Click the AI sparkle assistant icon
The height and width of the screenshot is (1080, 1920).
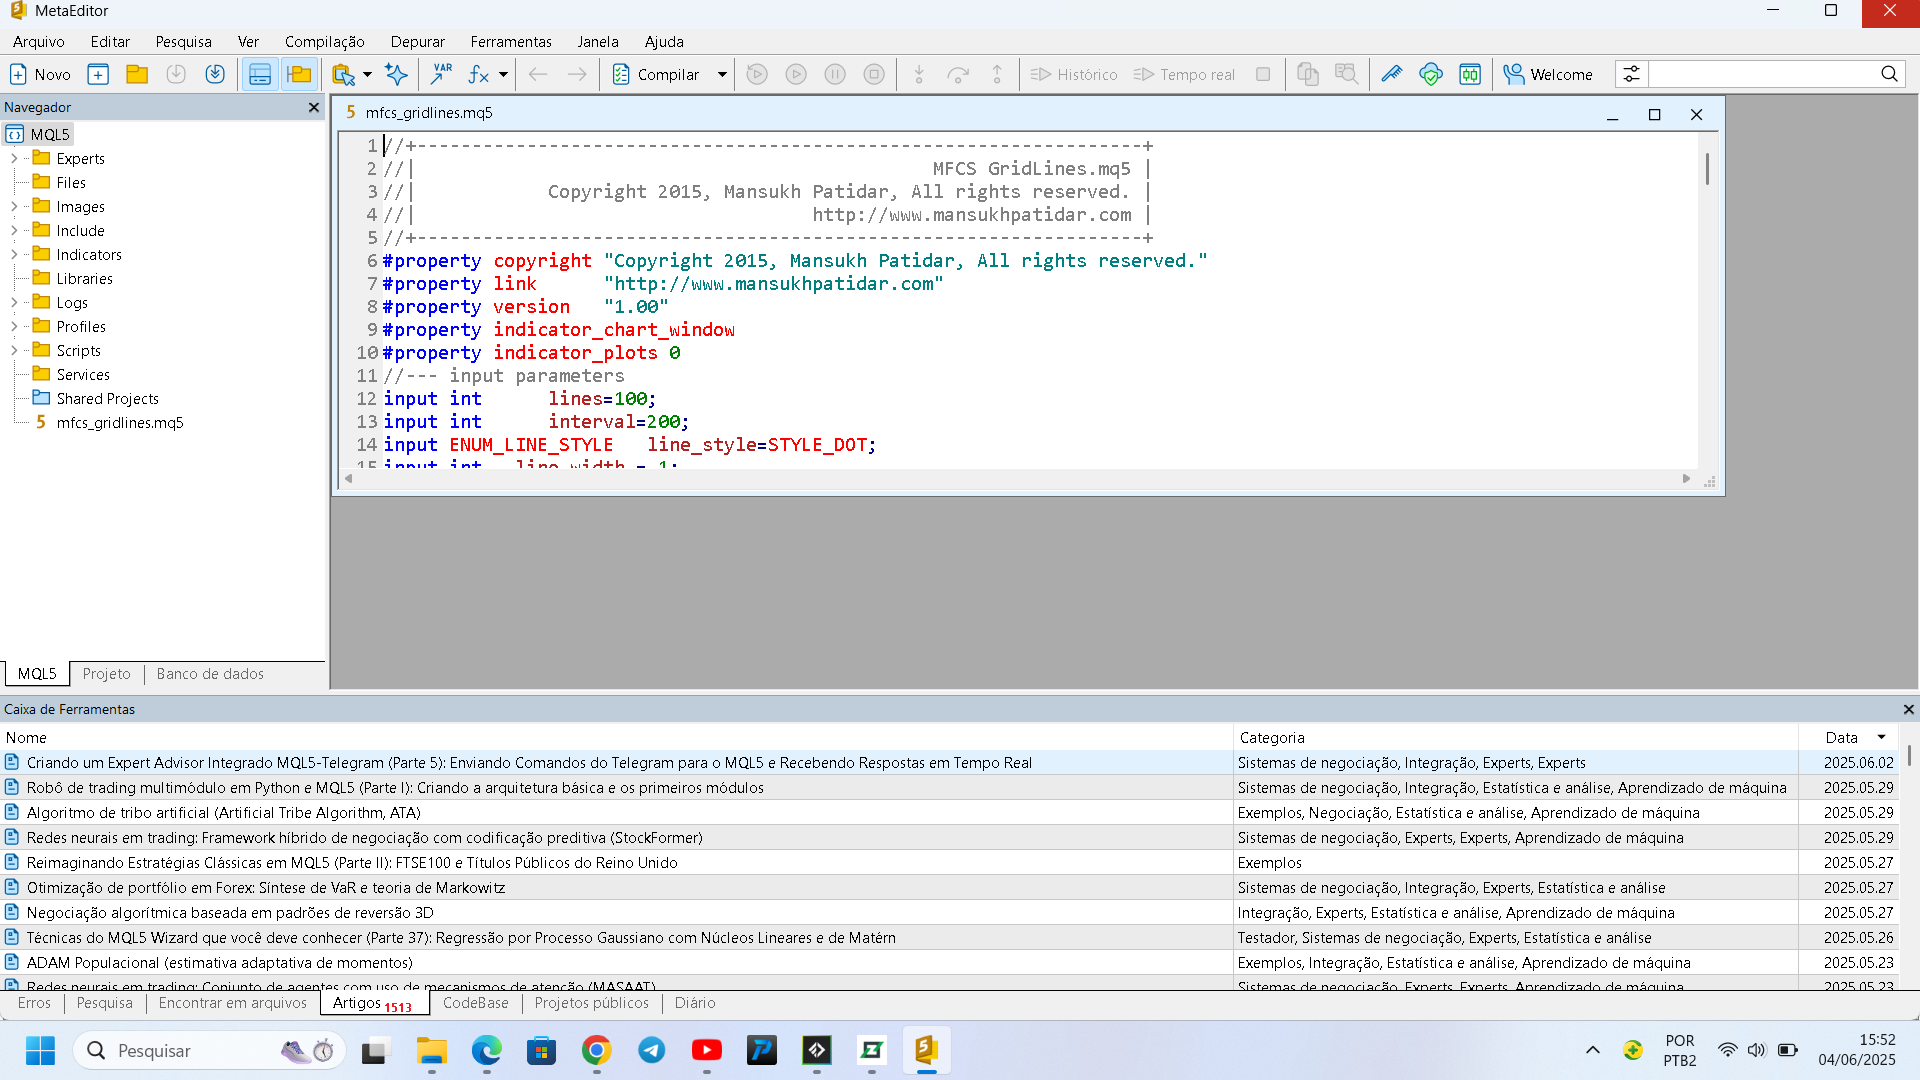point(397,74)
